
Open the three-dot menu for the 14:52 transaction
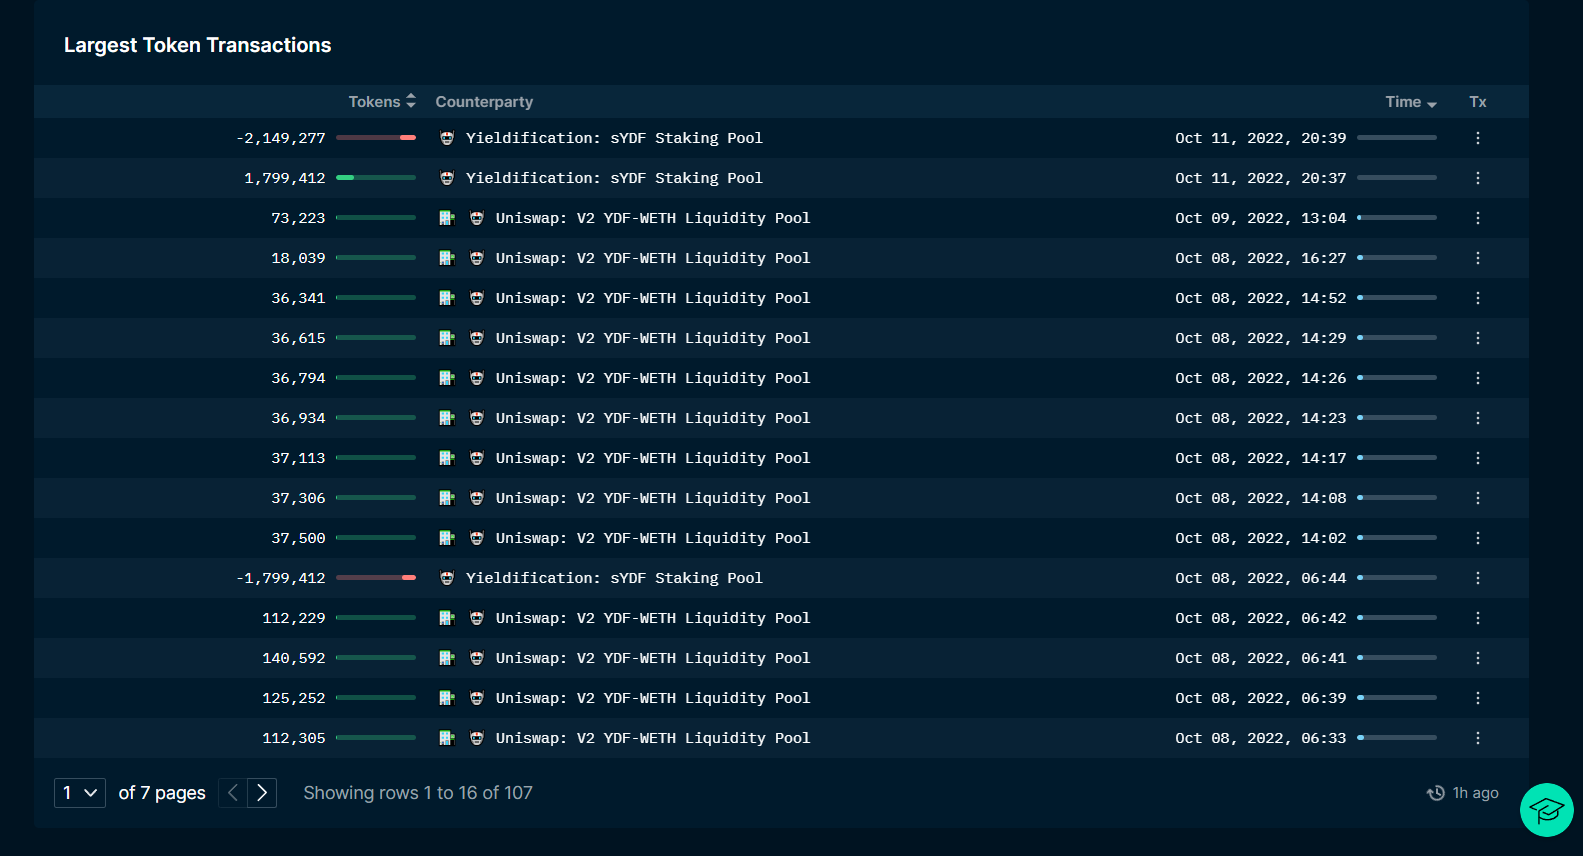tap(1478, 298)
